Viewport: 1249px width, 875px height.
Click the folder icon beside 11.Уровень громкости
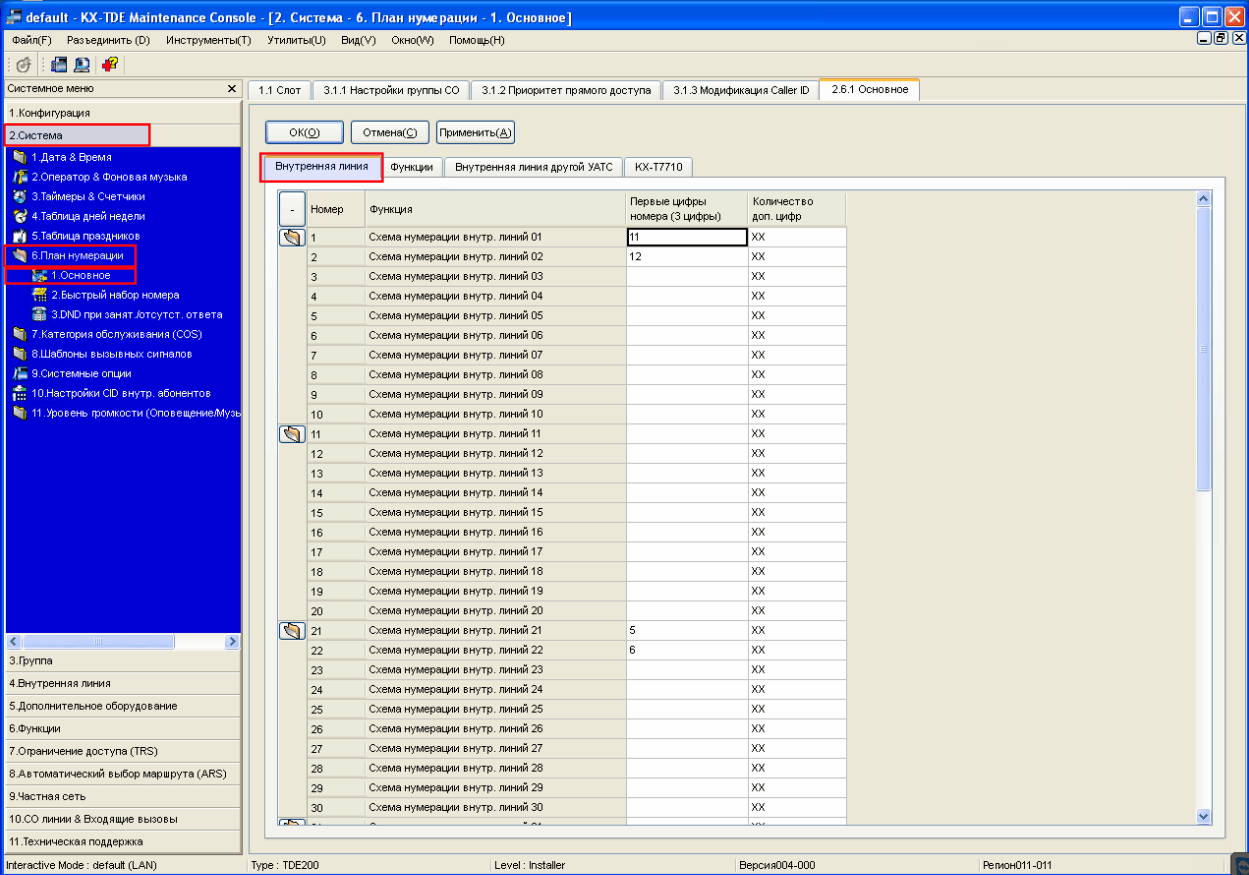(19, 413)
